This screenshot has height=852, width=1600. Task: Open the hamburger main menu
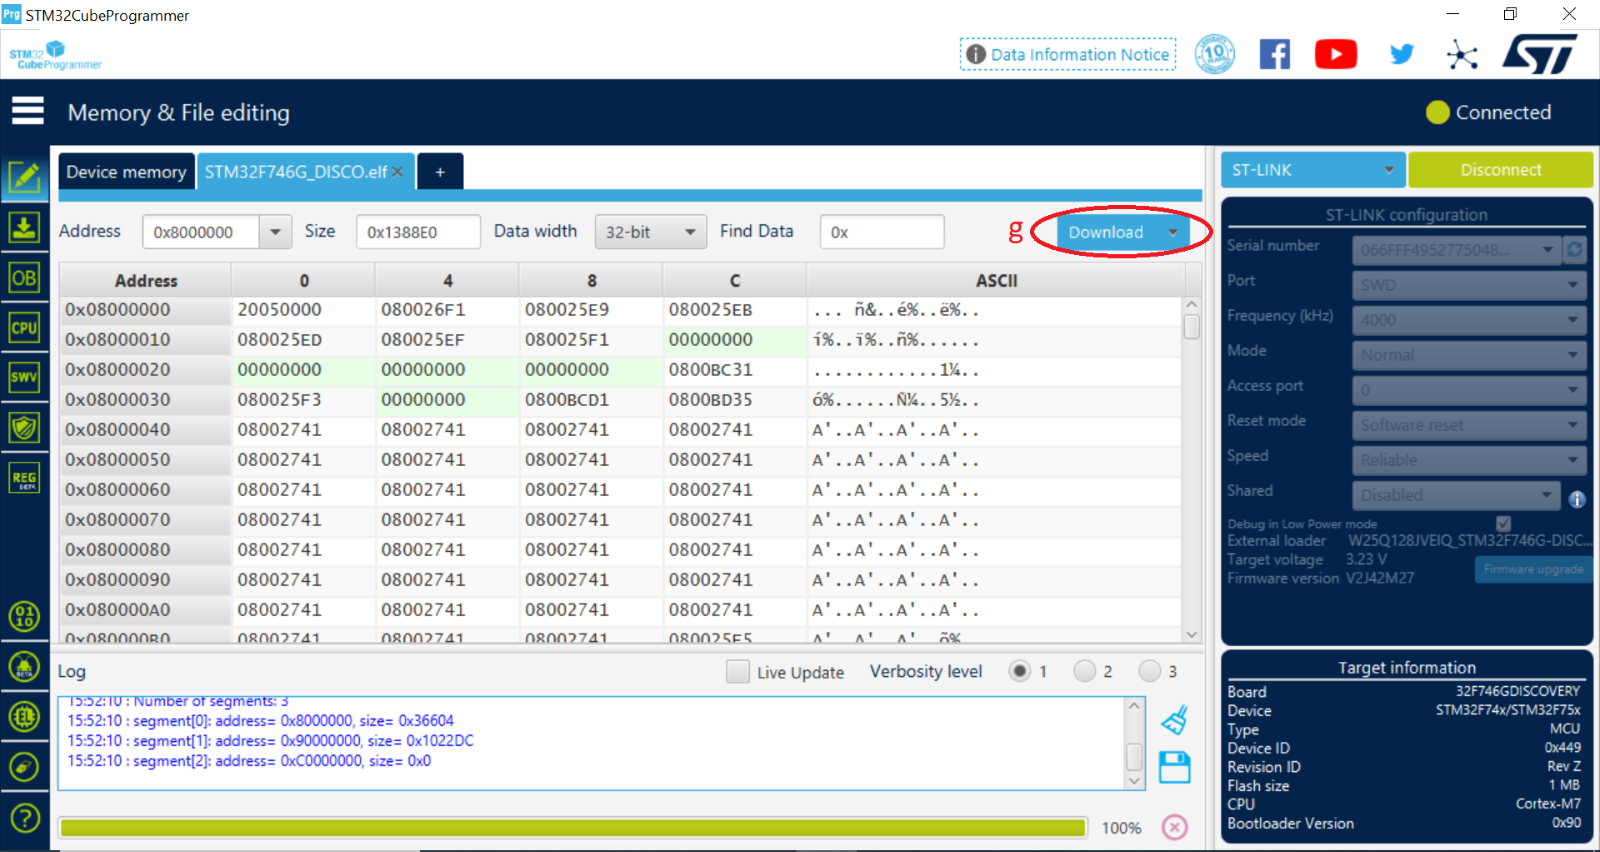28,111
